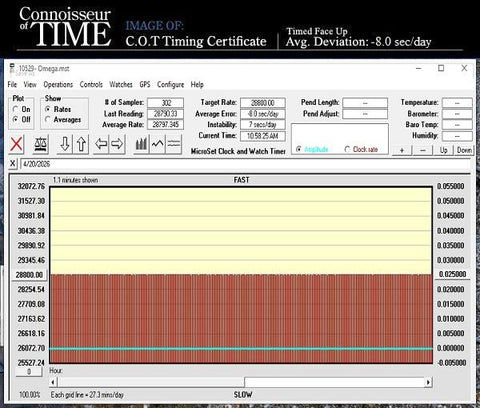480x408 pixels.
Task: Click the red X clear data icon
Action: 16,144
